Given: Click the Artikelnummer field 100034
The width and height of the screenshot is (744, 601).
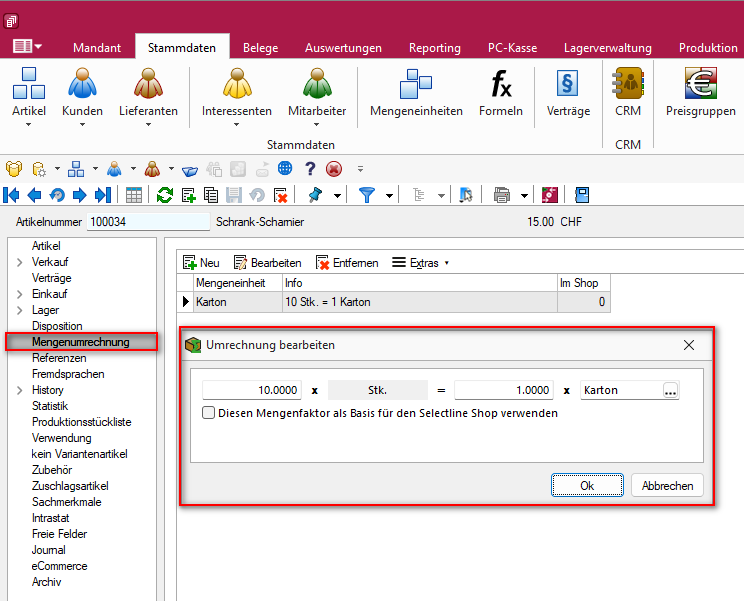Looking at the screenshot, I should tap(148, 222).
